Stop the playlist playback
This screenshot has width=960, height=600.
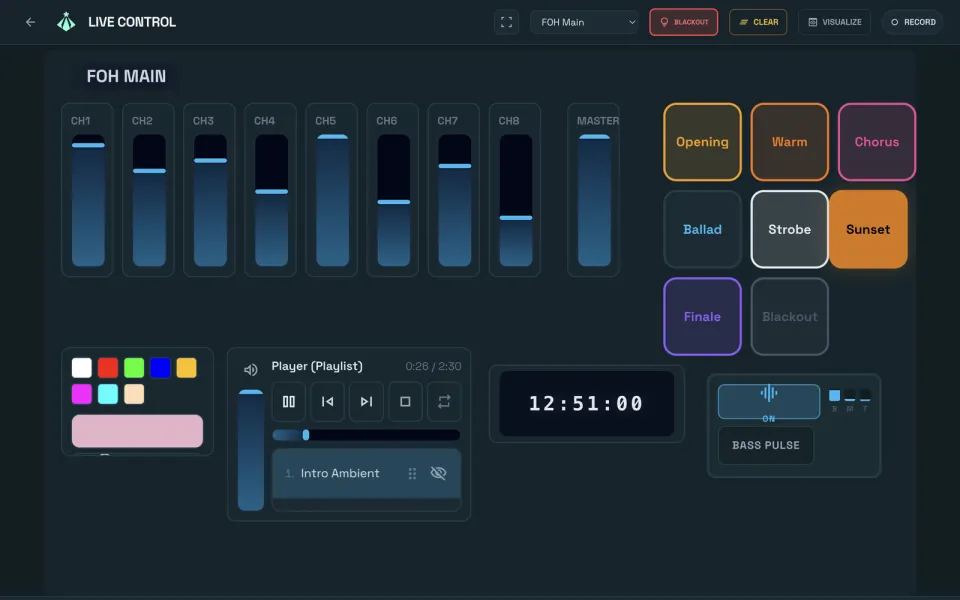405,402
